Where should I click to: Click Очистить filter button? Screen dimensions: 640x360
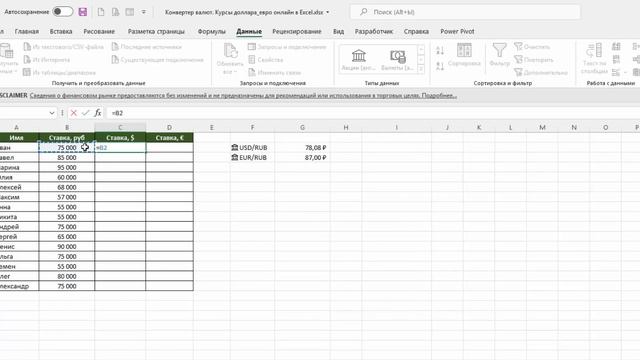click(x=532, y=47)
